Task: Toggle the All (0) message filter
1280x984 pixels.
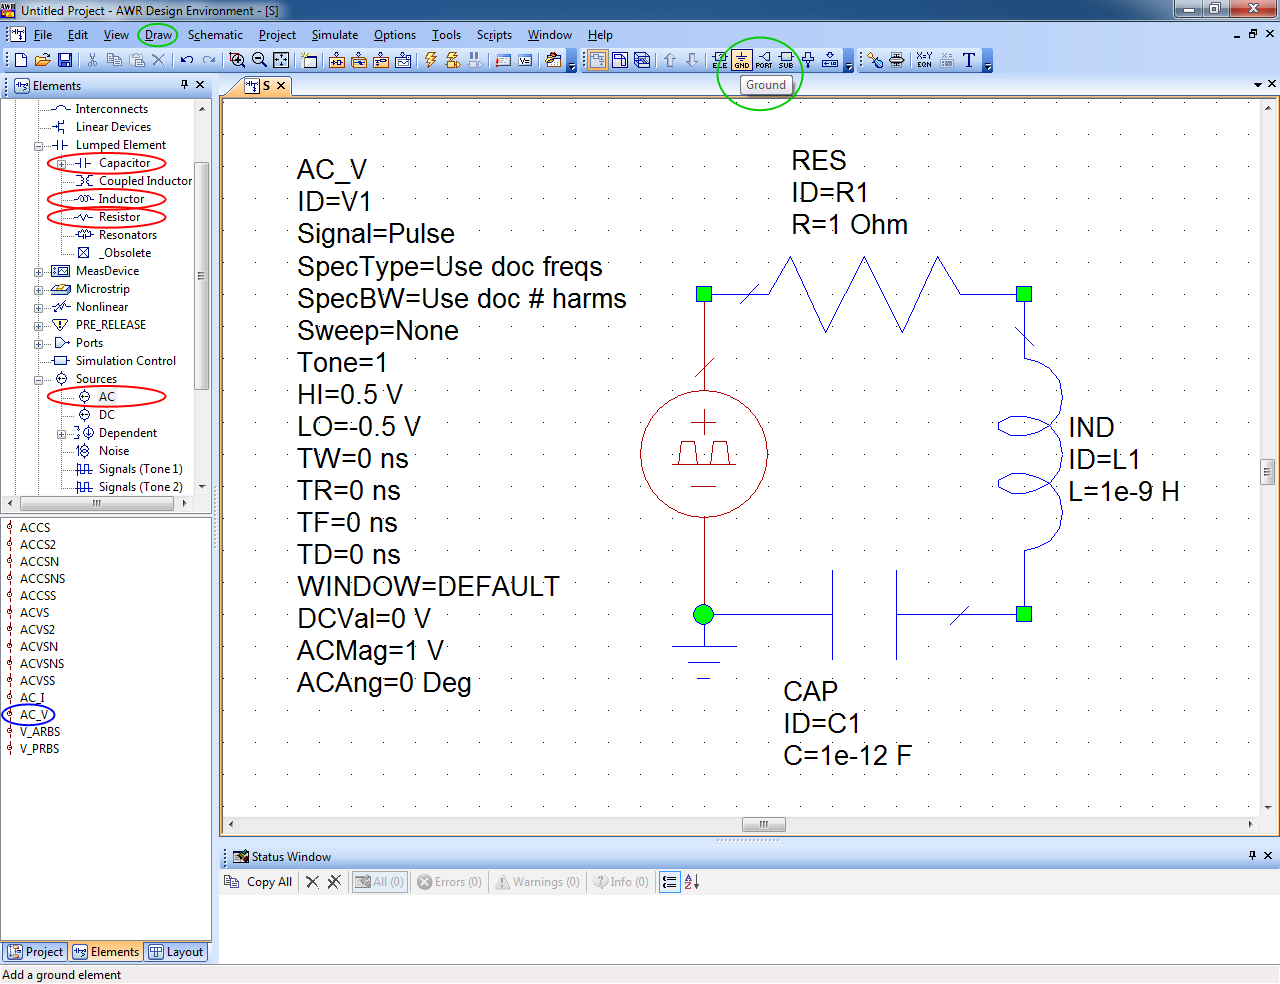Action: 380,882
